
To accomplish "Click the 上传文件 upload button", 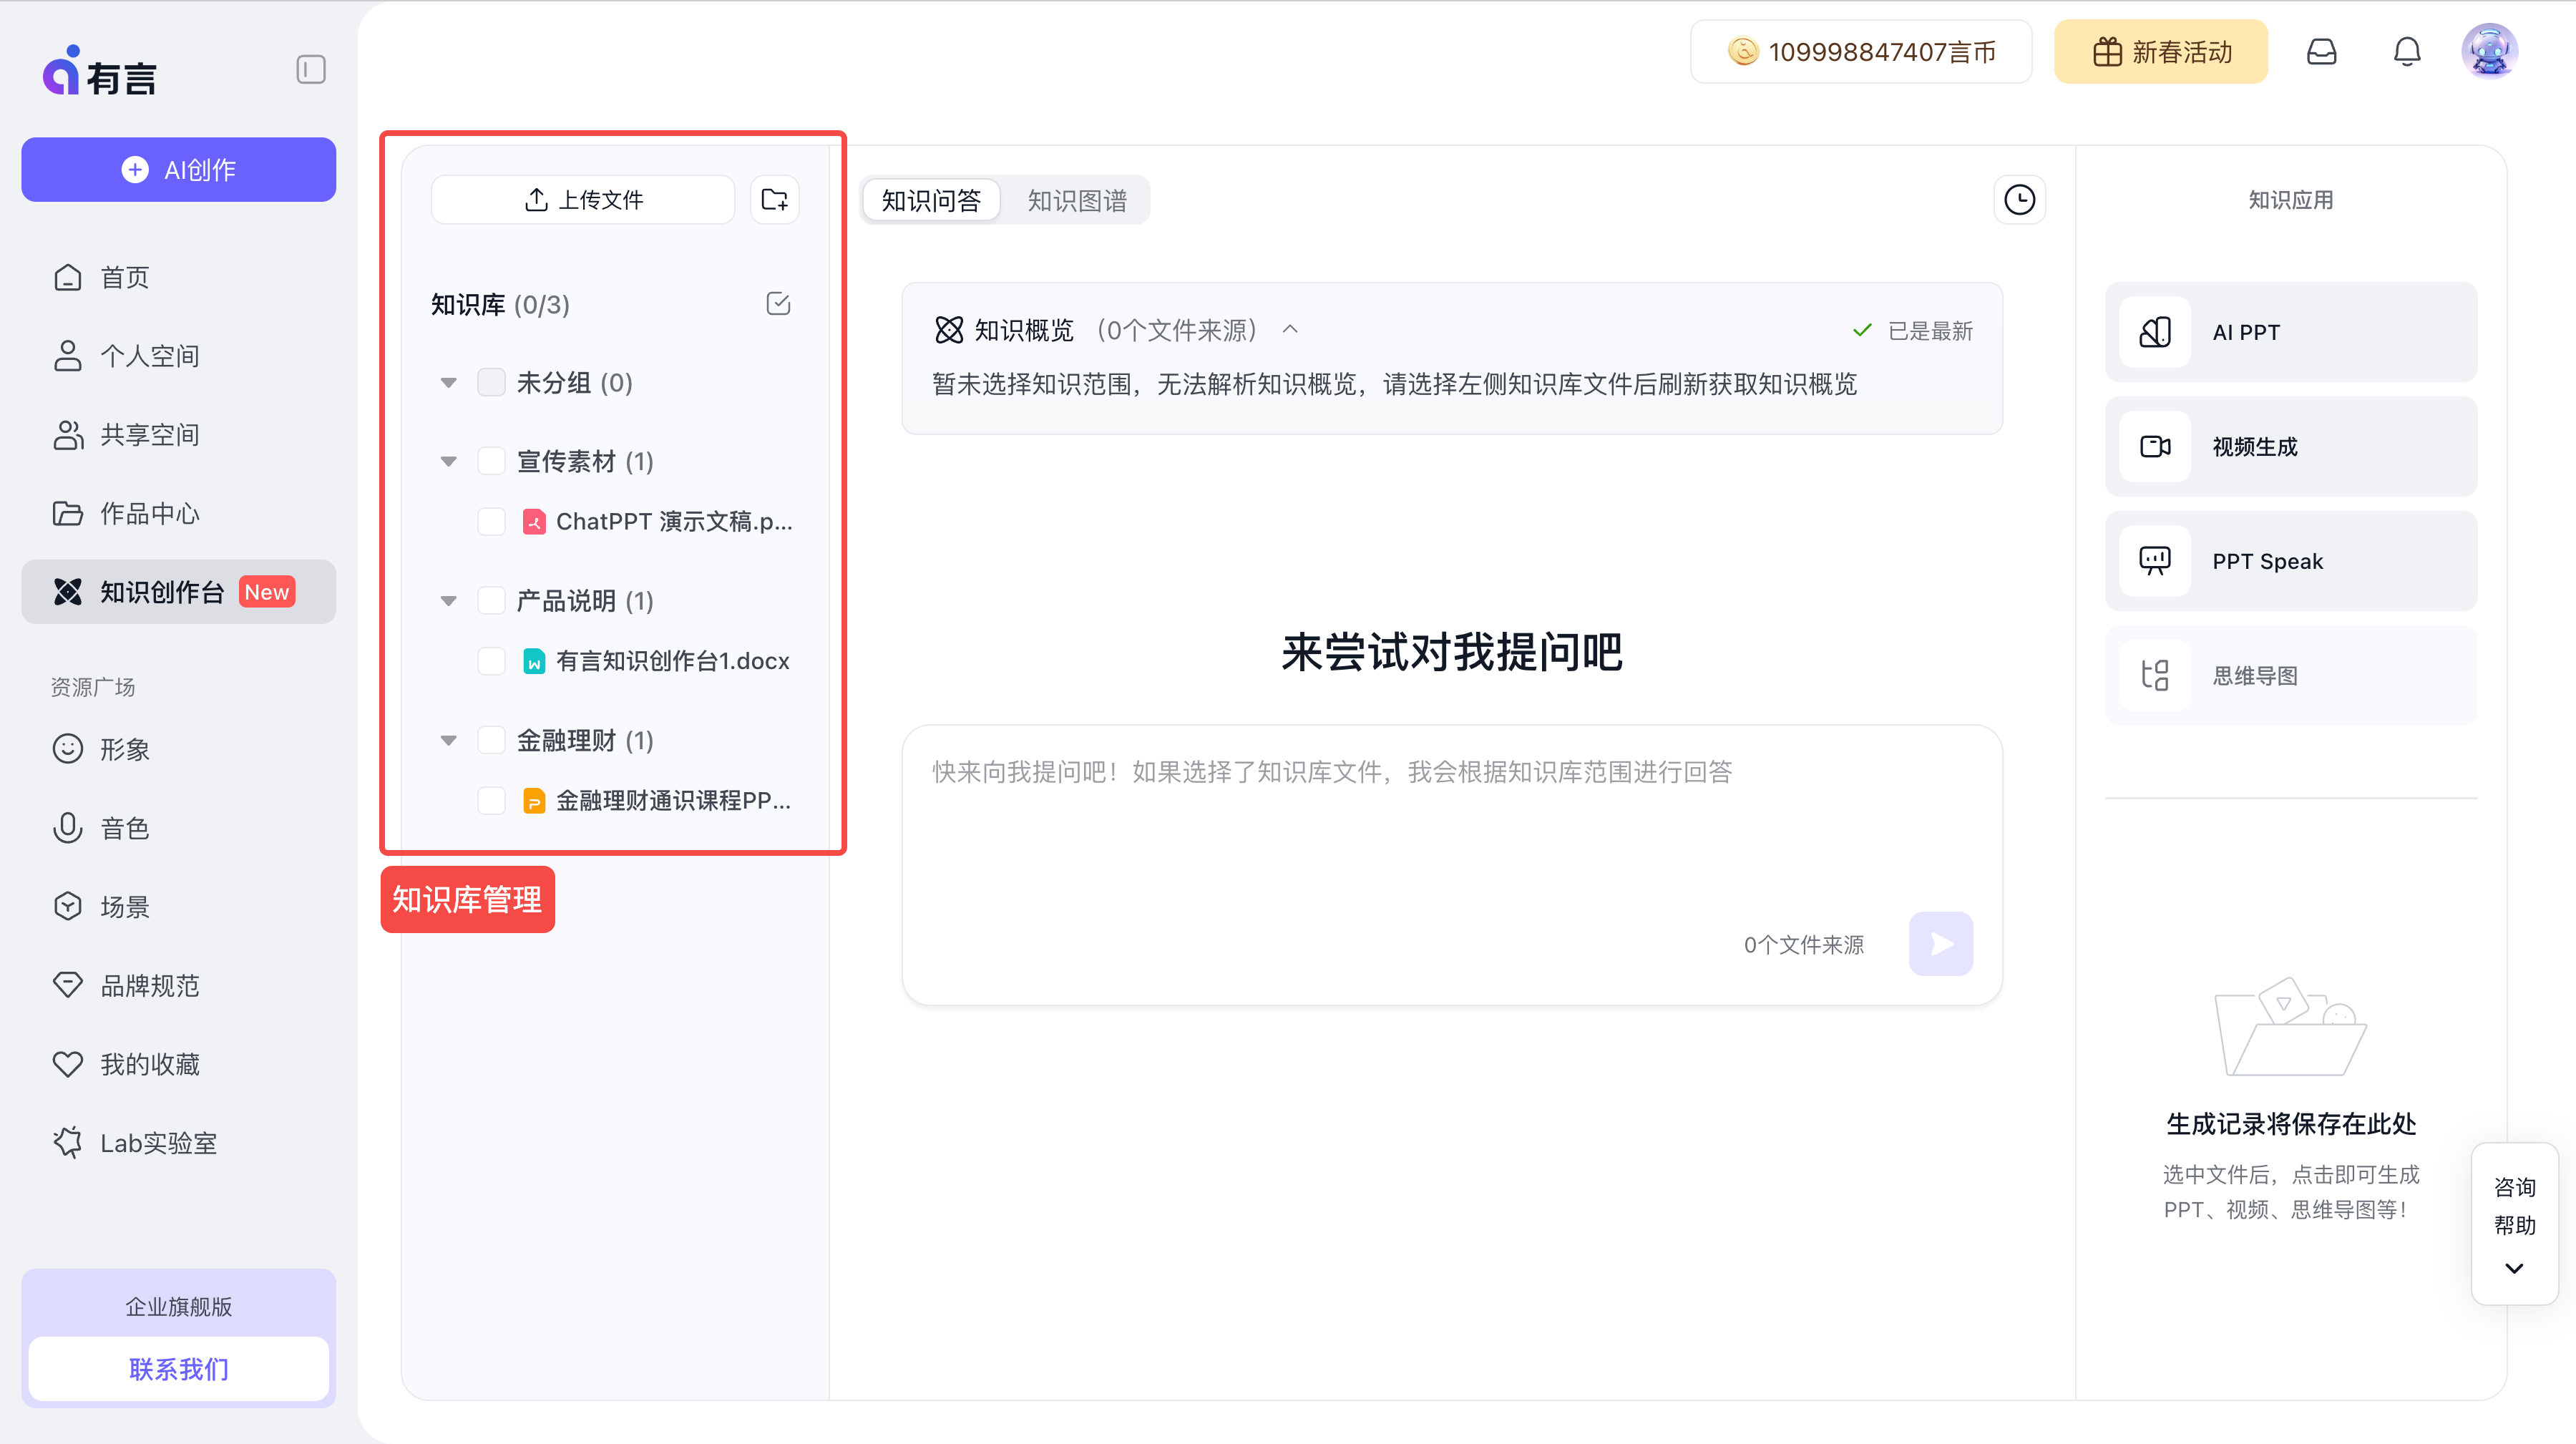I will tap(582, 199).
